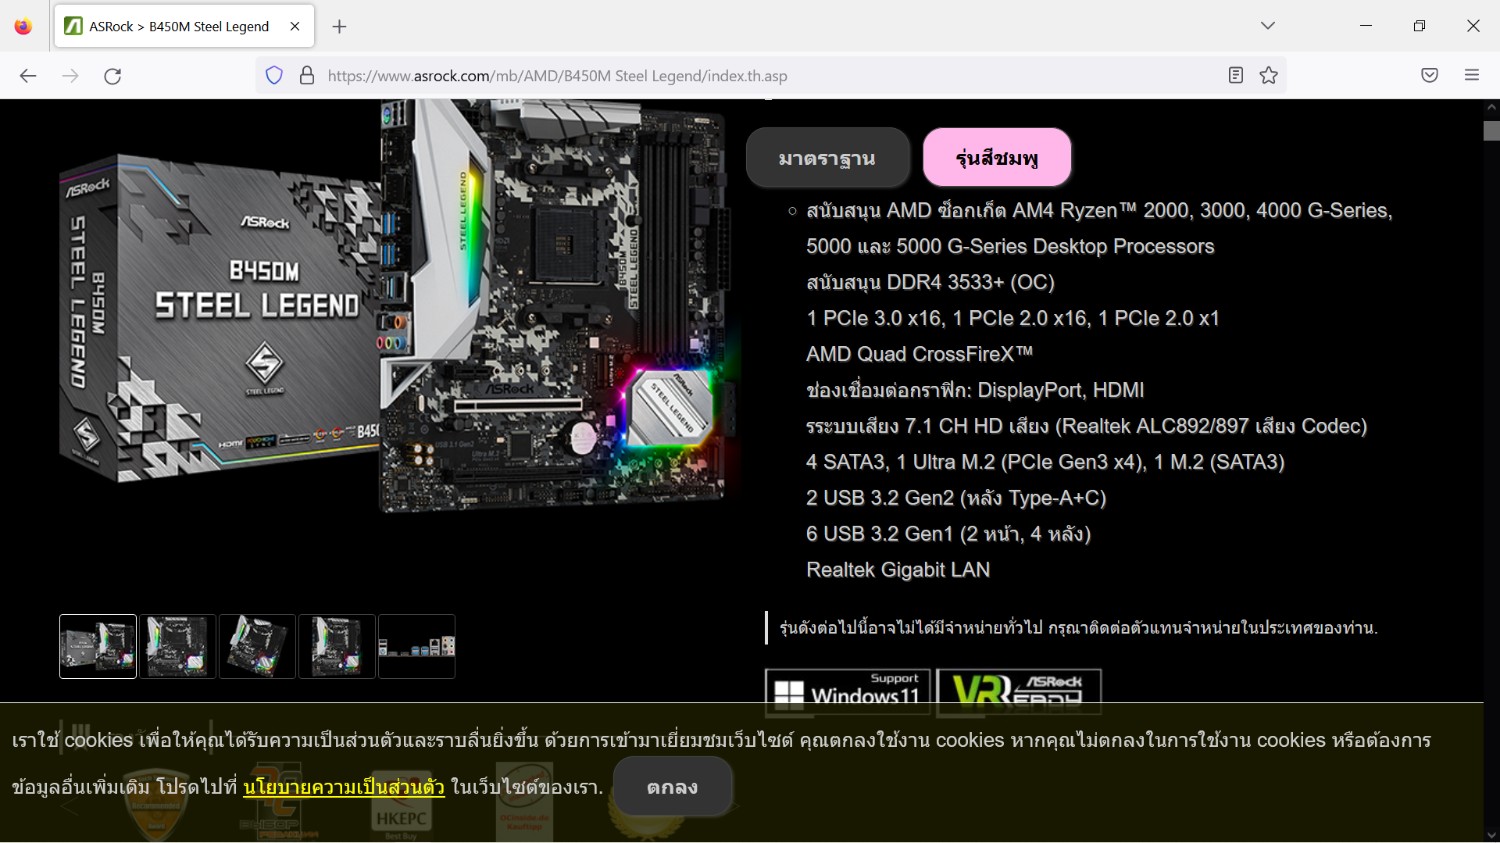Click the availability notice 'รุ่นดังต่อไปนี้' text
Screen dimensions: 1500x843
pyautogui.click(x=1078, y=628)
